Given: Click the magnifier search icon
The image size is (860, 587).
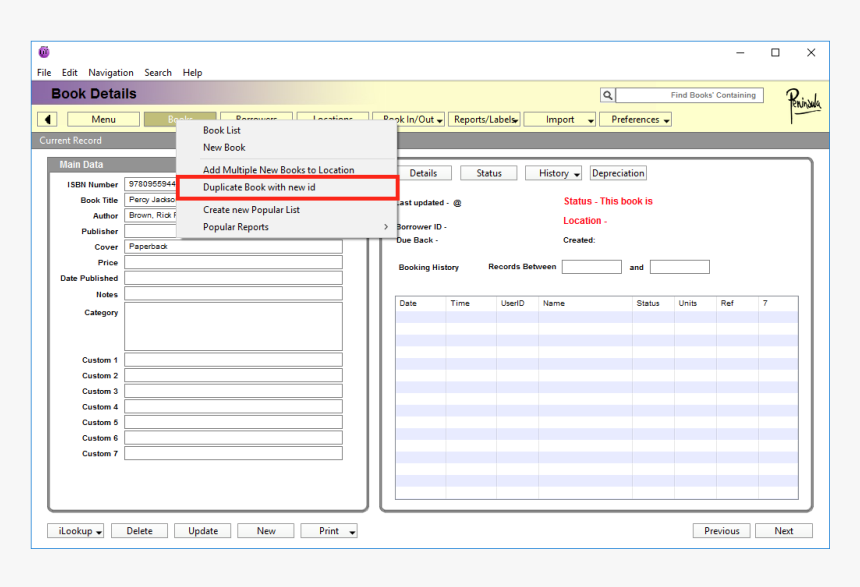Looking at the screenshot, I should coord(607,96).
